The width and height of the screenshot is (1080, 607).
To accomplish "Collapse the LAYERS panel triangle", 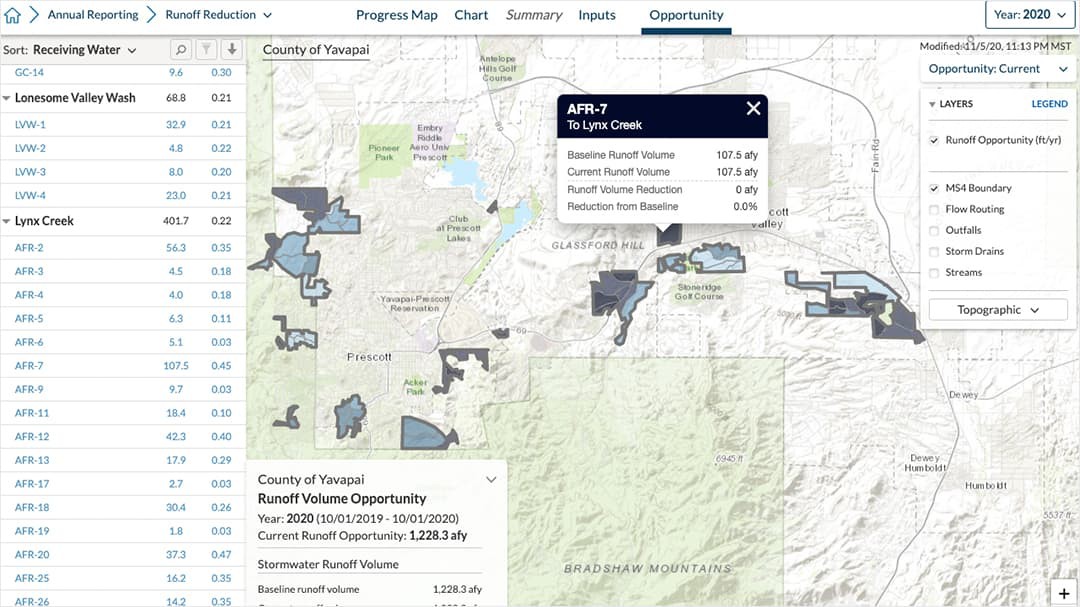I will (932, 104).
